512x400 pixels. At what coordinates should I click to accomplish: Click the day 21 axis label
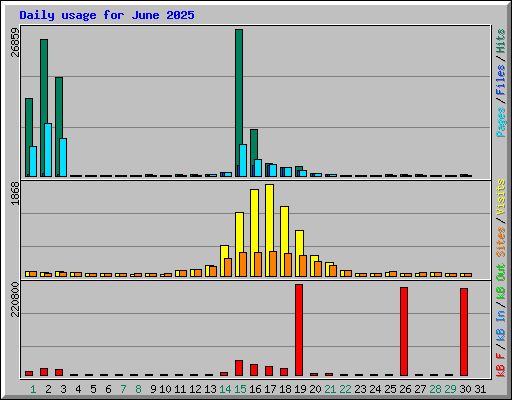(330, 389)
